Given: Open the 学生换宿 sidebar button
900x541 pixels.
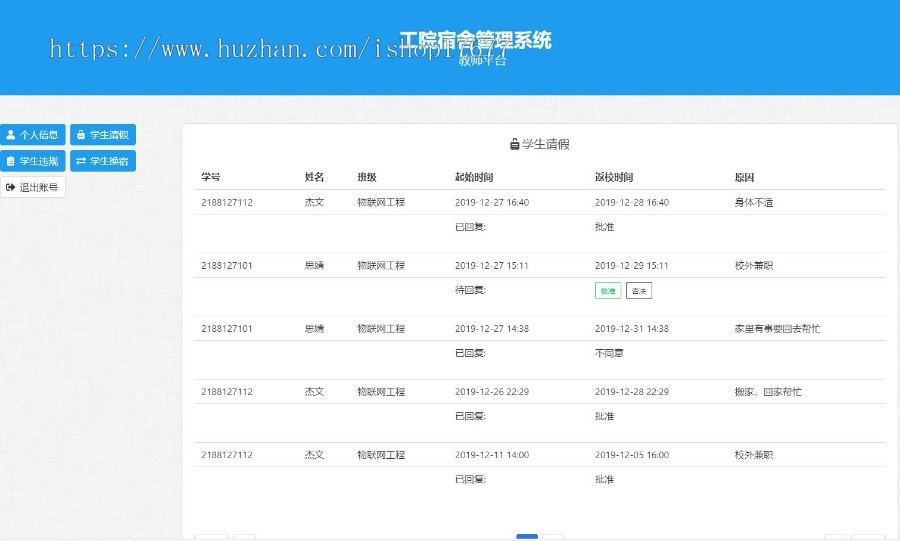Looking at the screenshot, I should click(103, 161).
